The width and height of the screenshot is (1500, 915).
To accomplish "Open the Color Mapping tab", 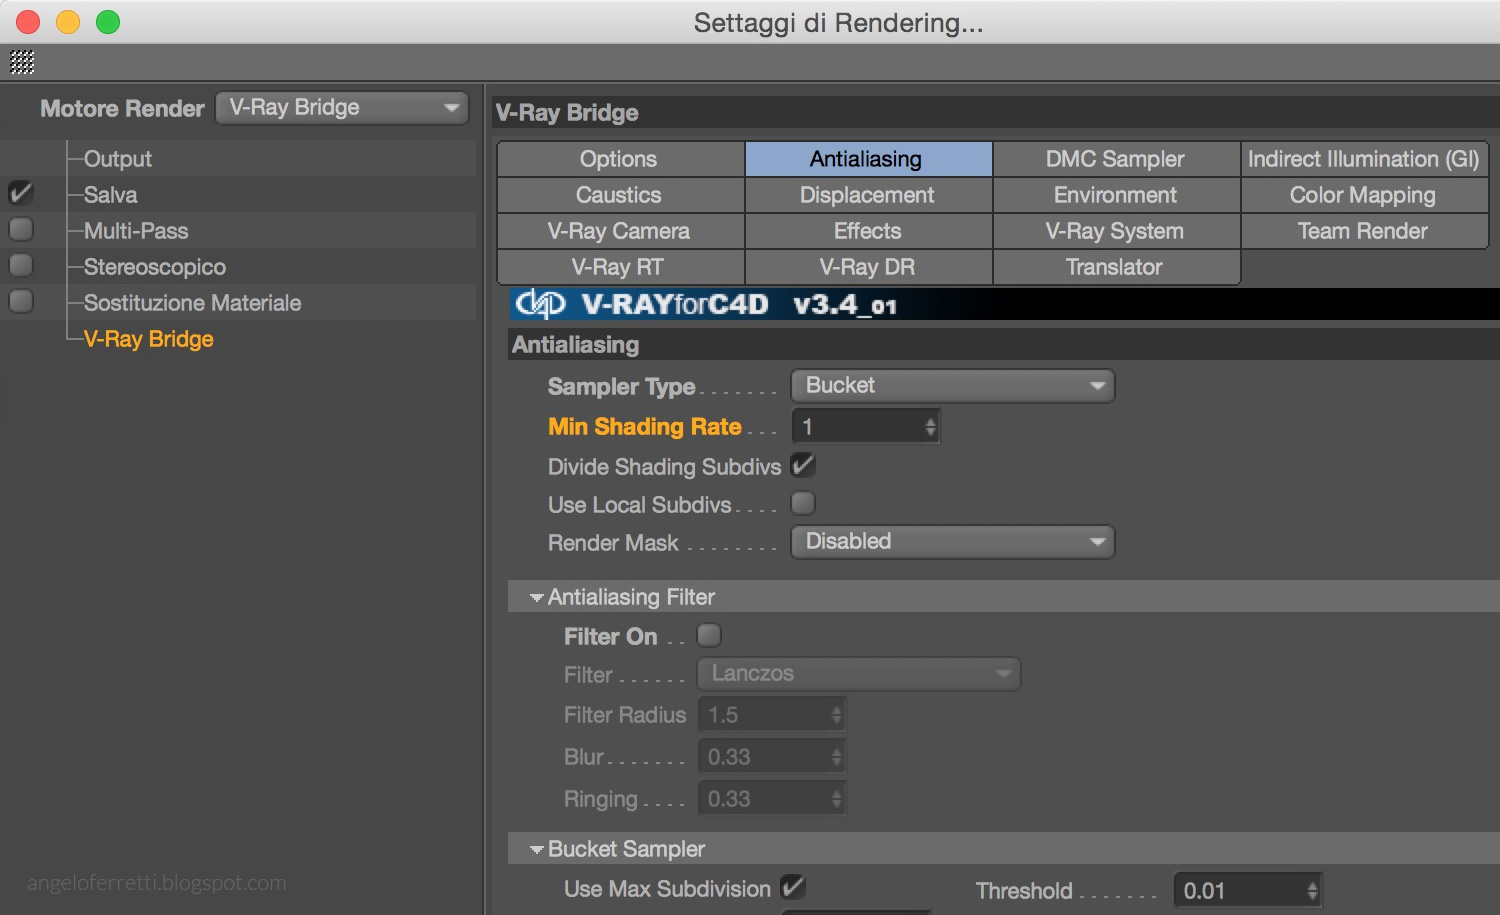I will tap(1364, 195).
